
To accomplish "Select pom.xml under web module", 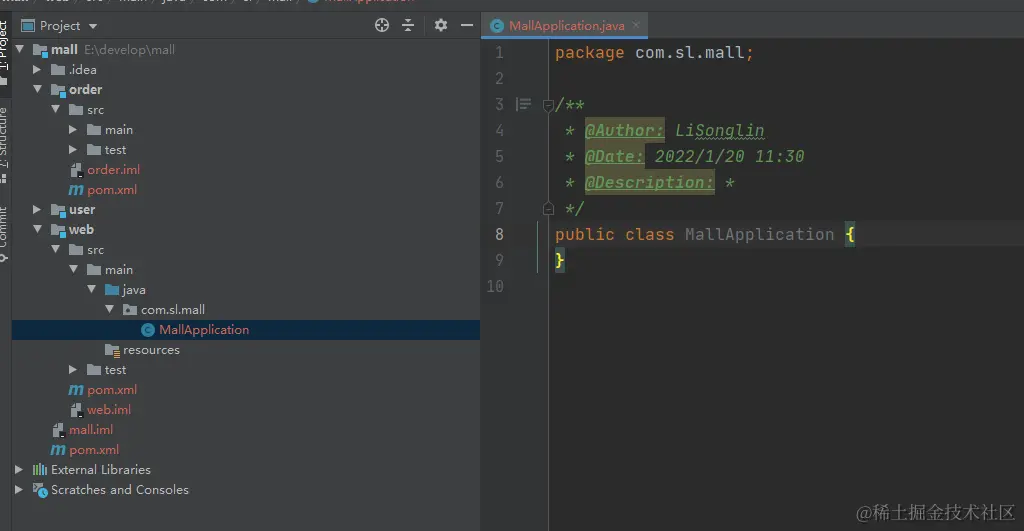I will point(112,390).
